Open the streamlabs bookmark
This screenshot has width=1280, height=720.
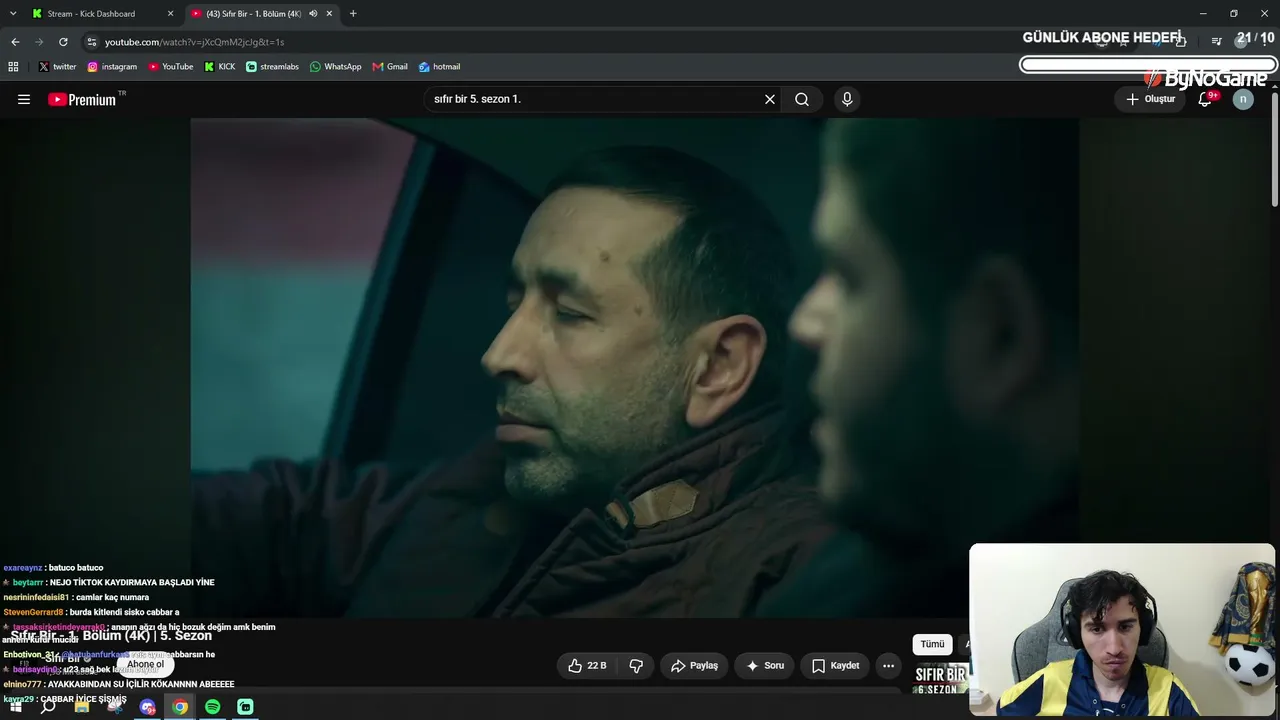(272, 67)
